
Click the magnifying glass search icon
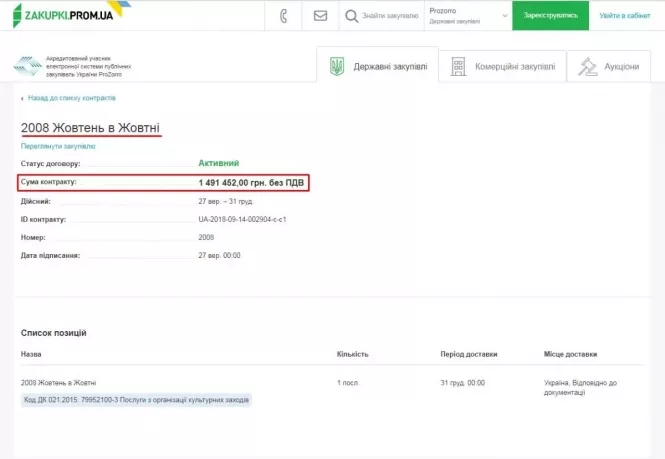351,16
